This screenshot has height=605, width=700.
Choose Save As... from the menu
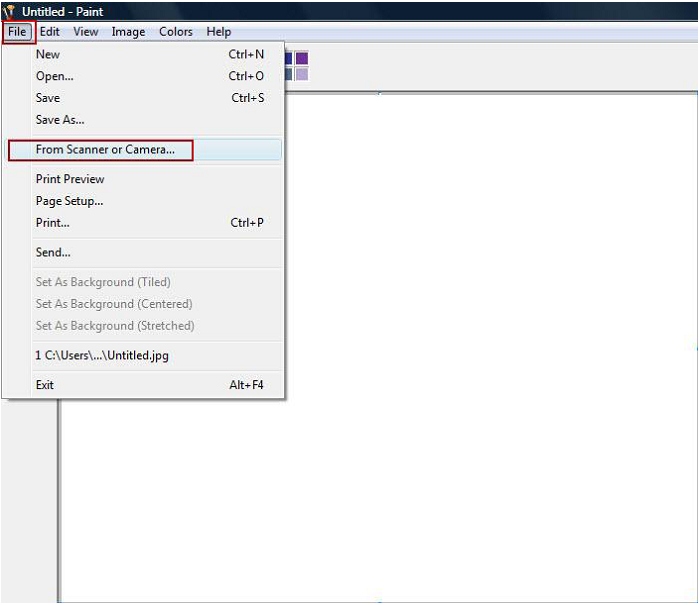click(60, 120)
